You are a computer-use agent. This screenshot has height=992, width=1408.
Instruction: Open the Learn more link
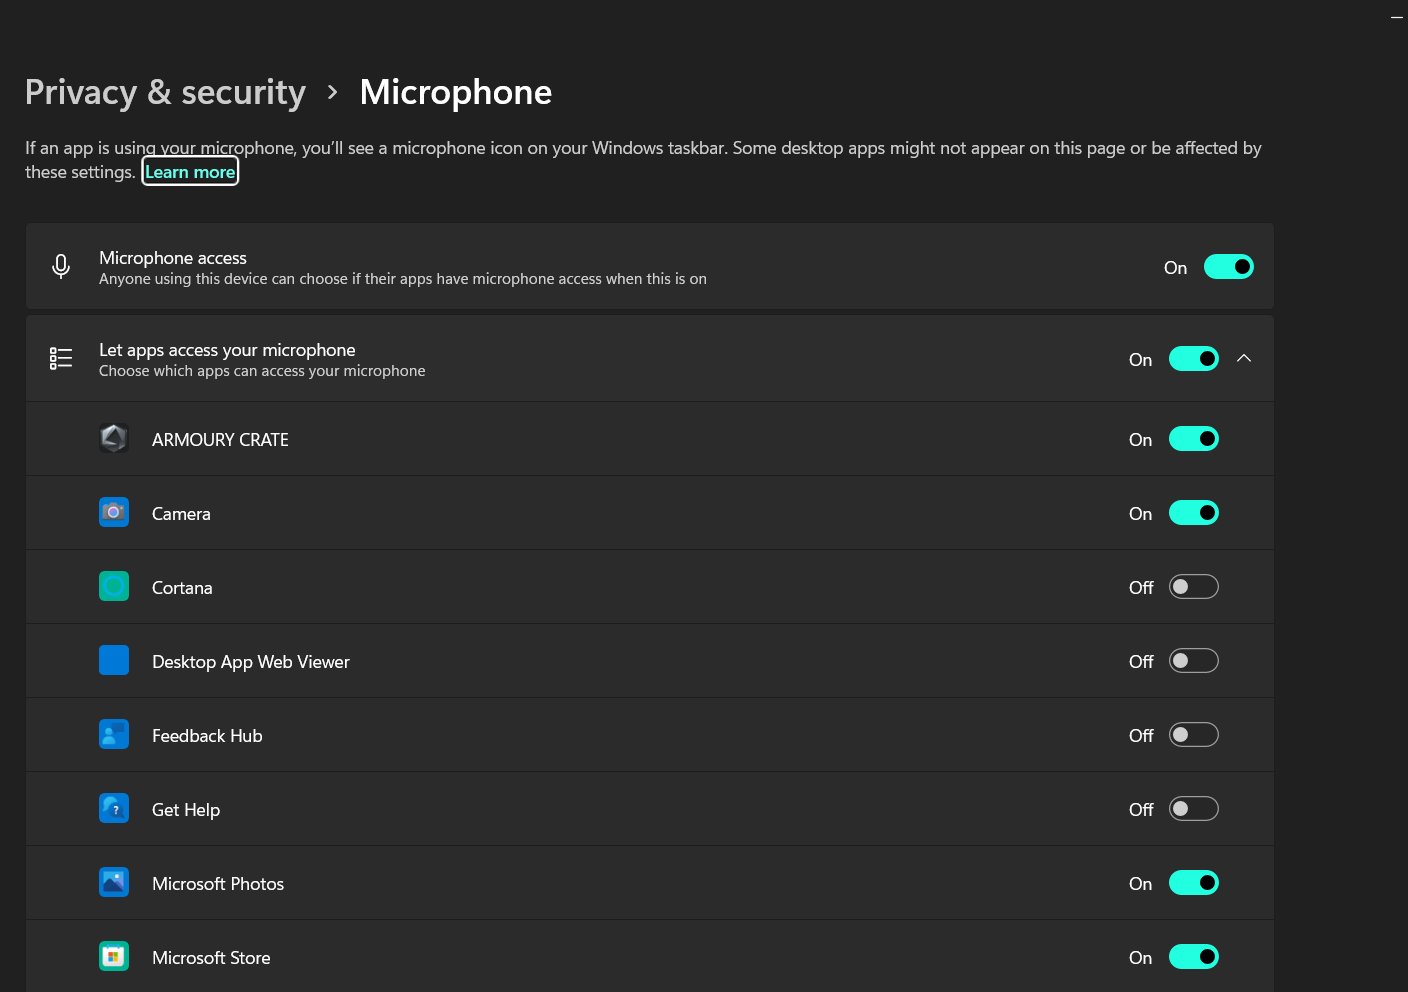(190, 172)
